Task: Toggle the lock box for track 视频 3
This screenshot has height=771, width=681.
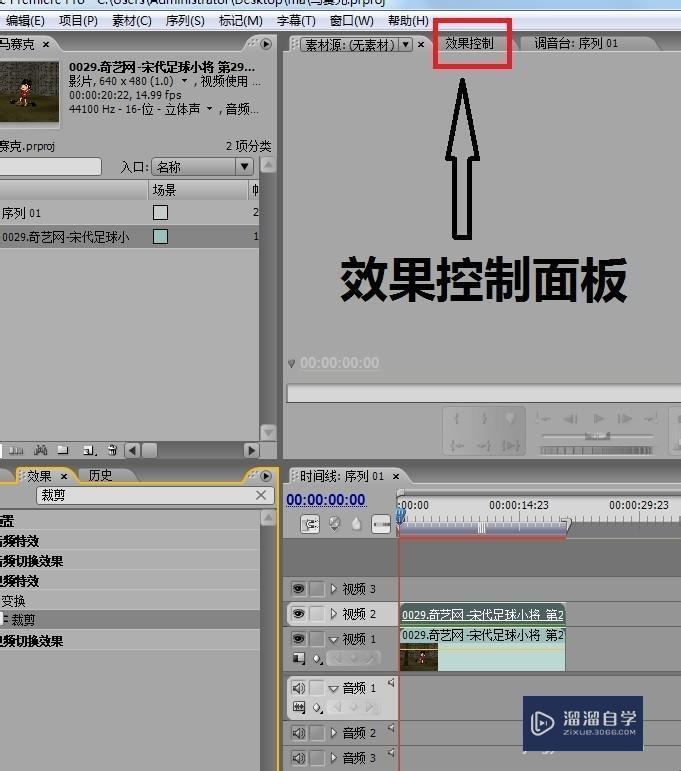Action: (318, 588)
